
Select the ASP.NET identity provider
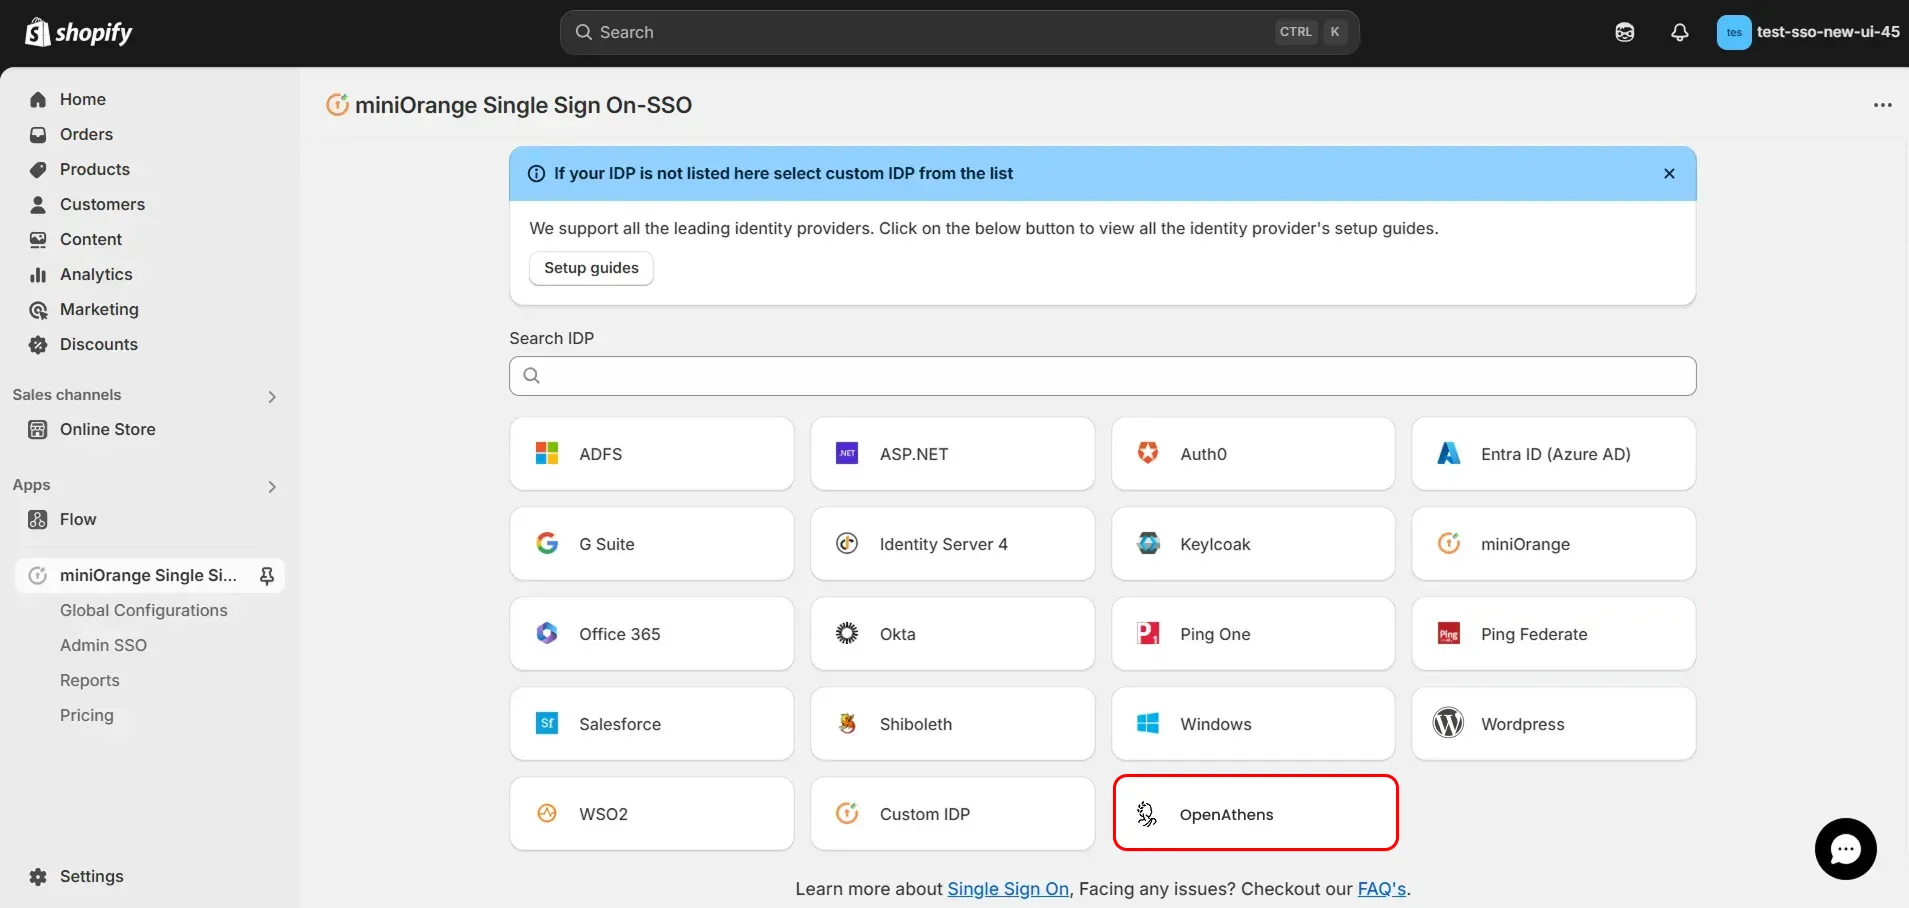point(952,454)
